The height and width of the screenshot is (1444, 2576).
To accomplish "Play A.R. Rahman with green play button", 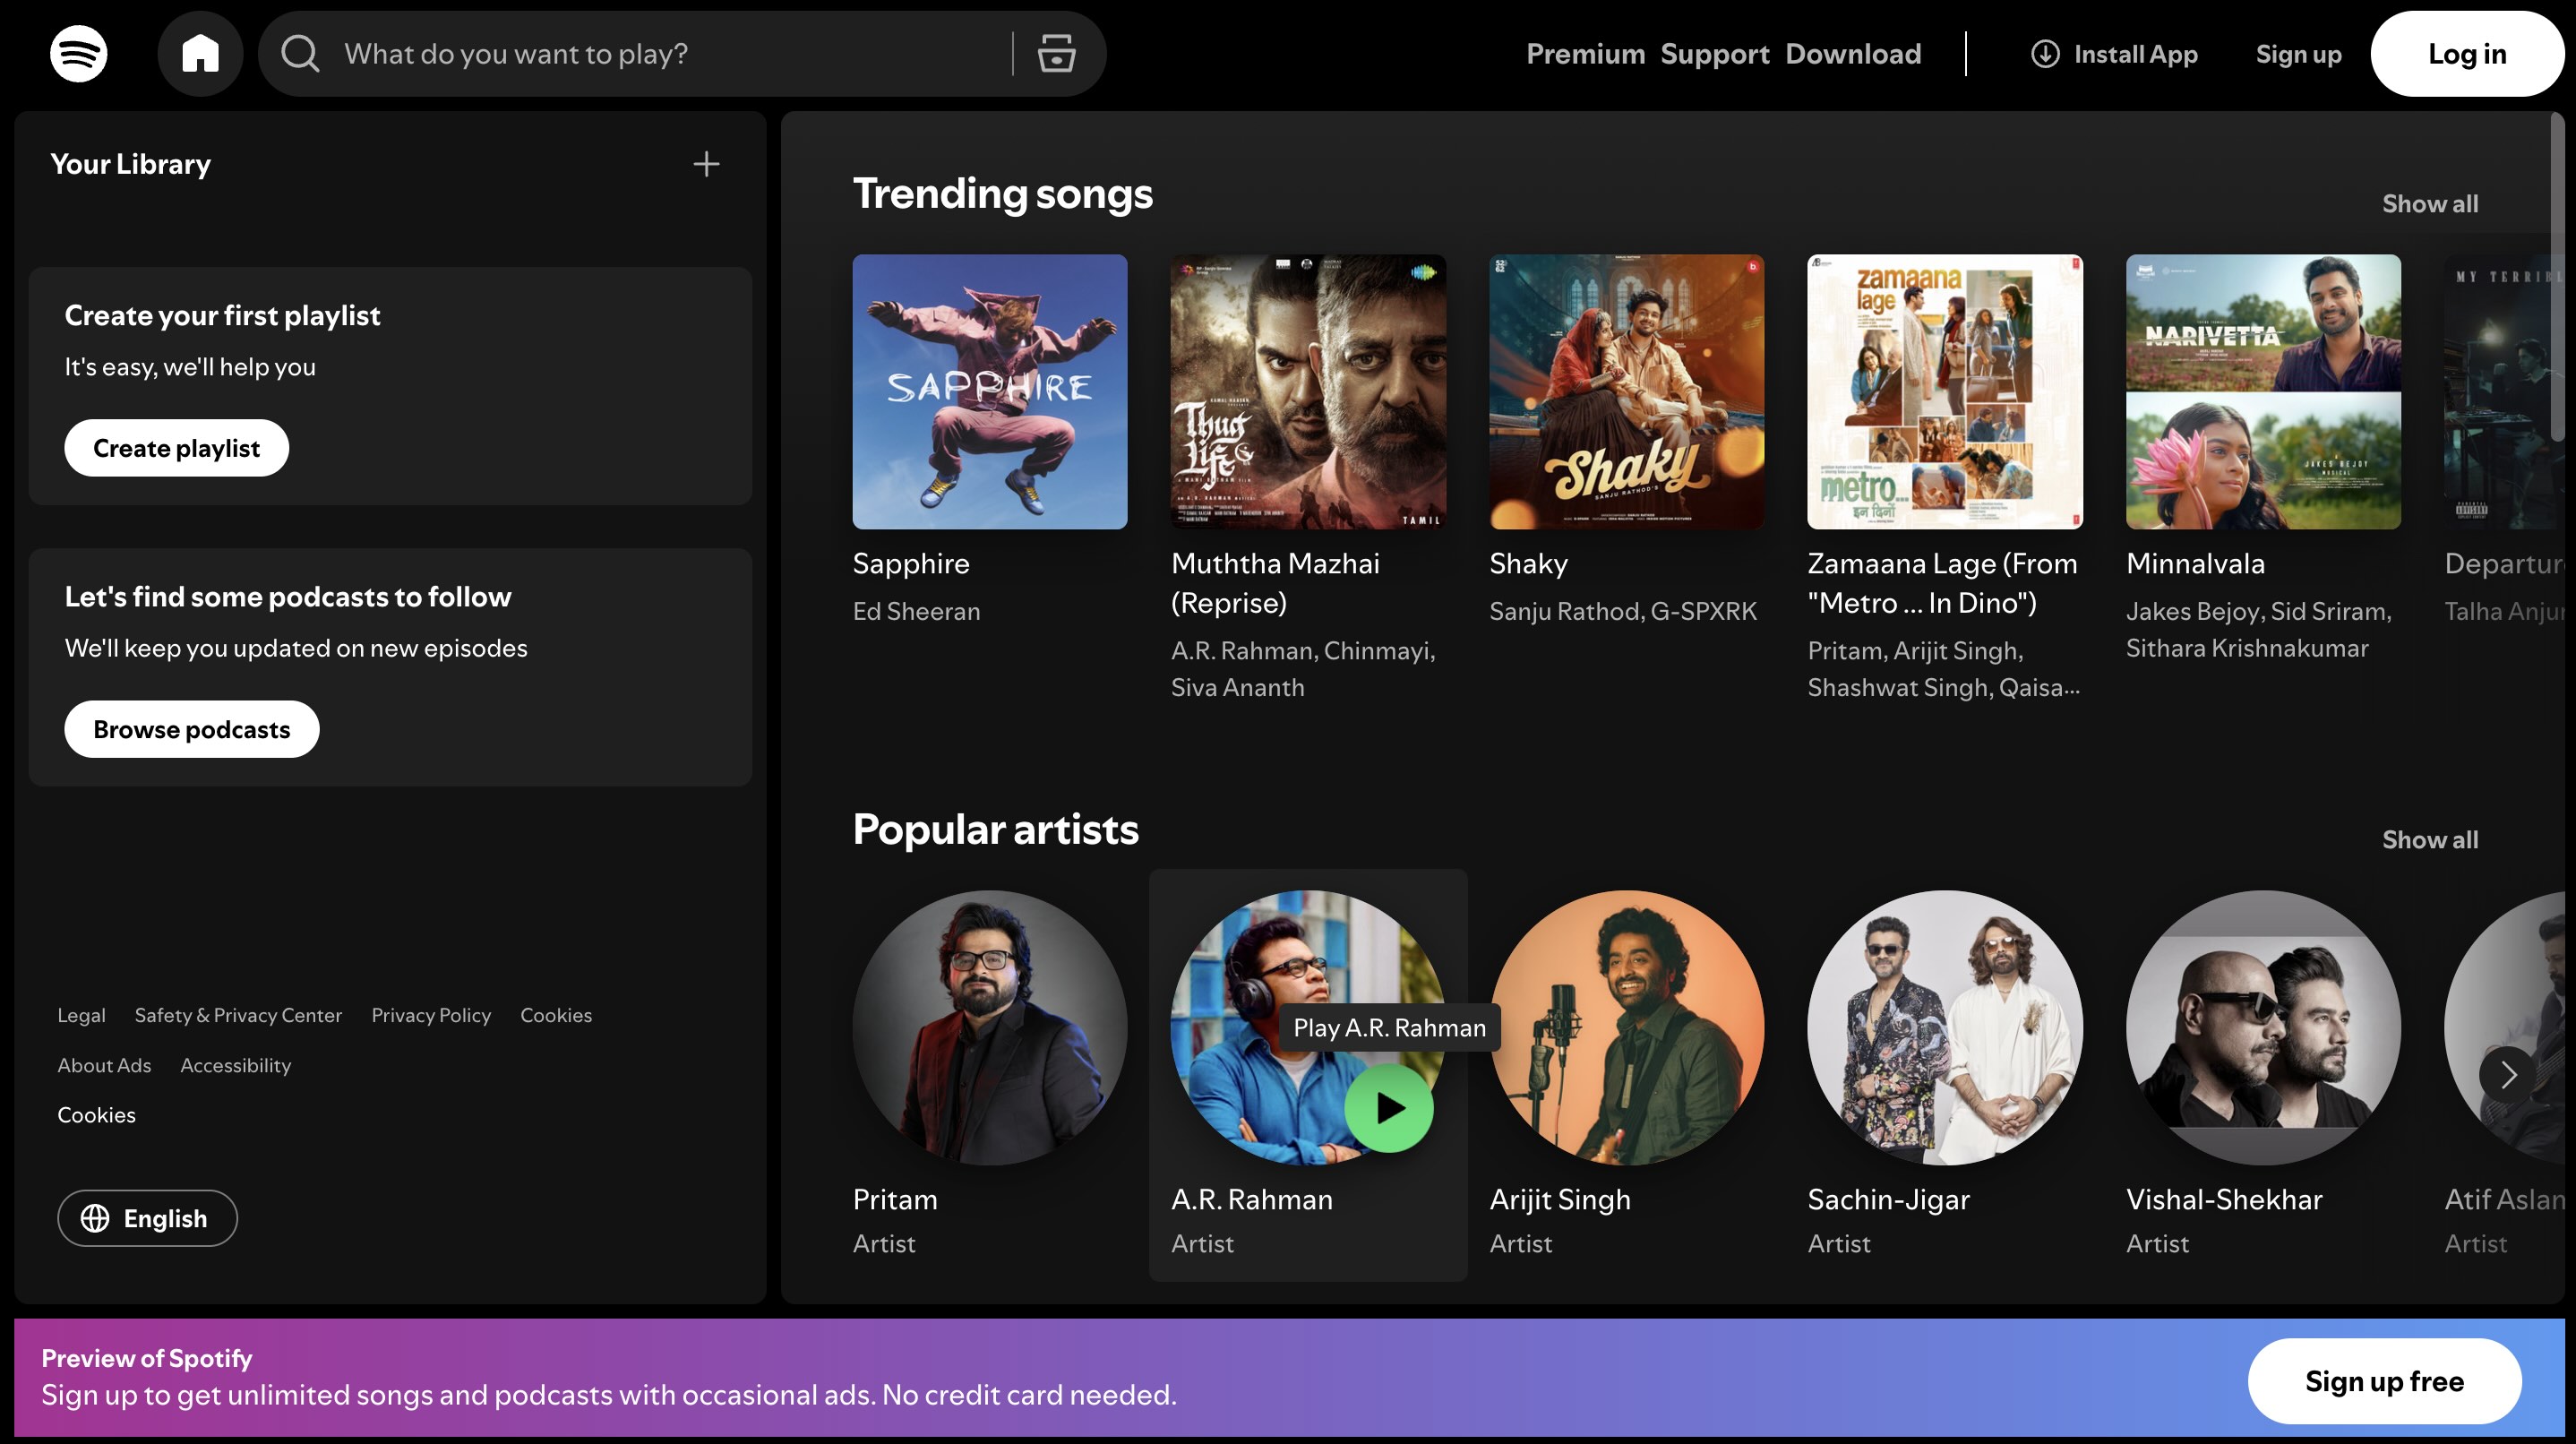I will tap(1389, 1108).
